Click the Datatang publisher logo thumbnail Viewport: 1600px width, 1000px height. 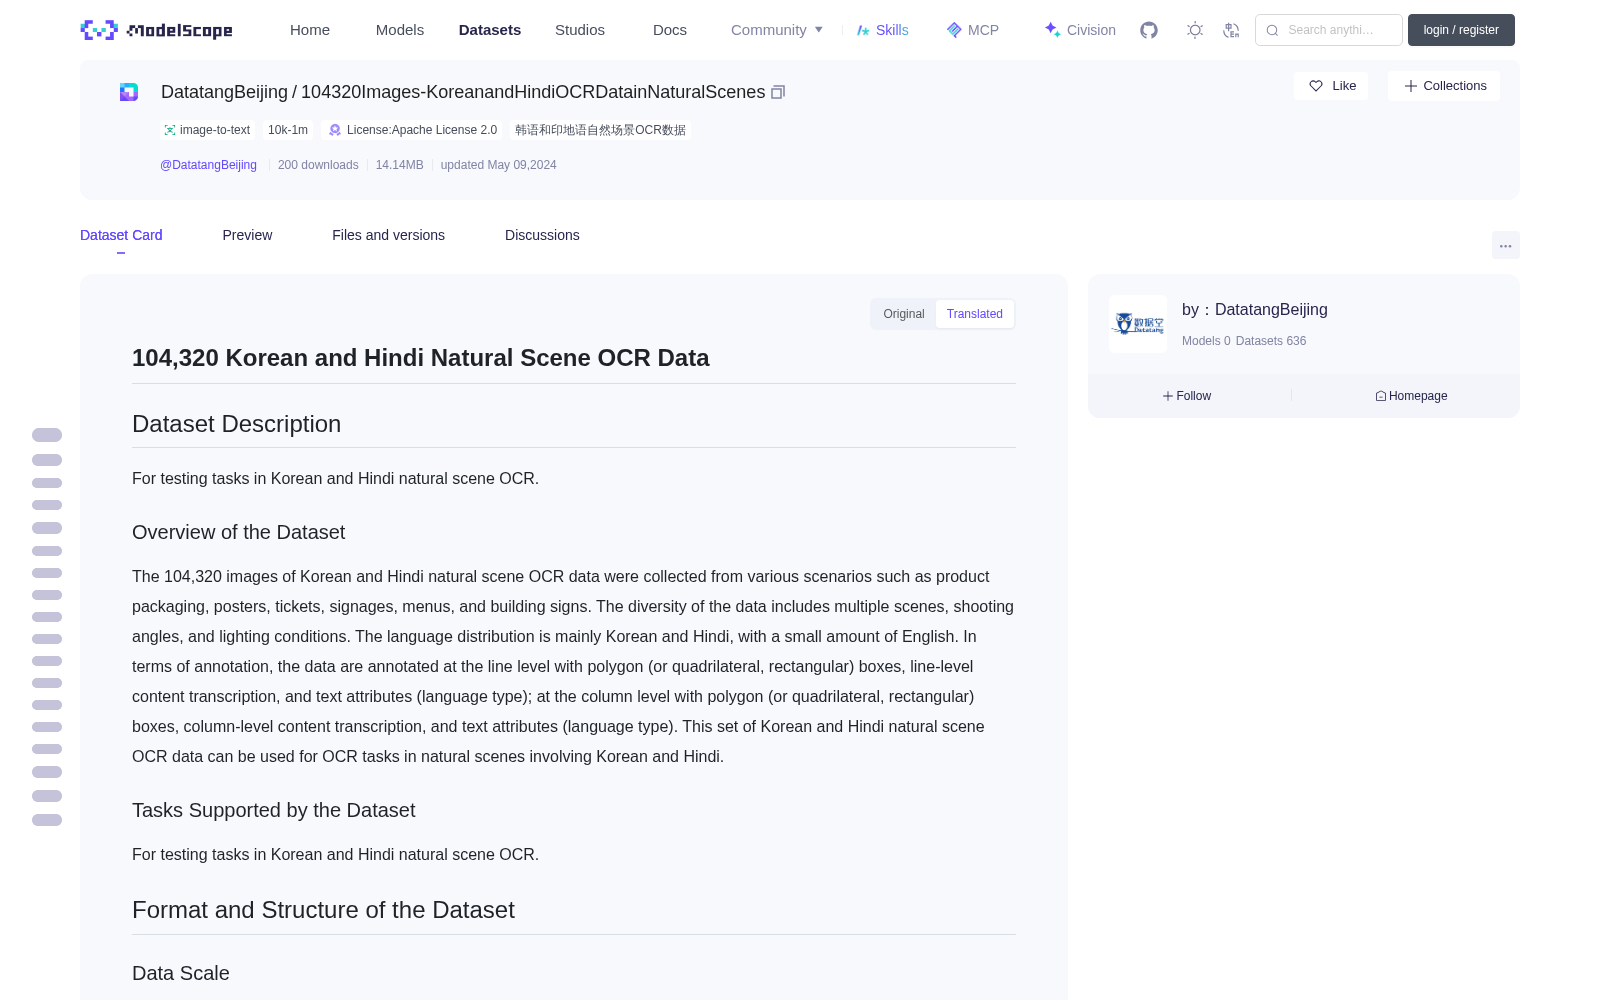coord(1138,324)
